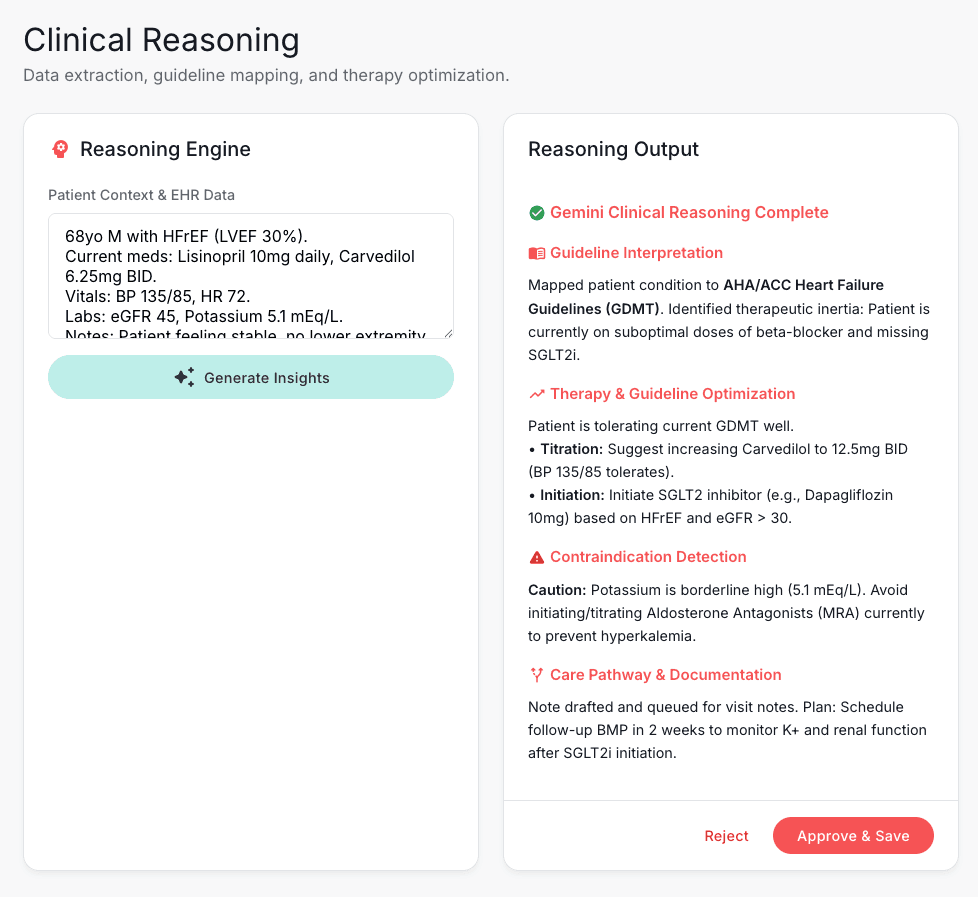Click the Reasoning Engine brain icon

[60, 149]
